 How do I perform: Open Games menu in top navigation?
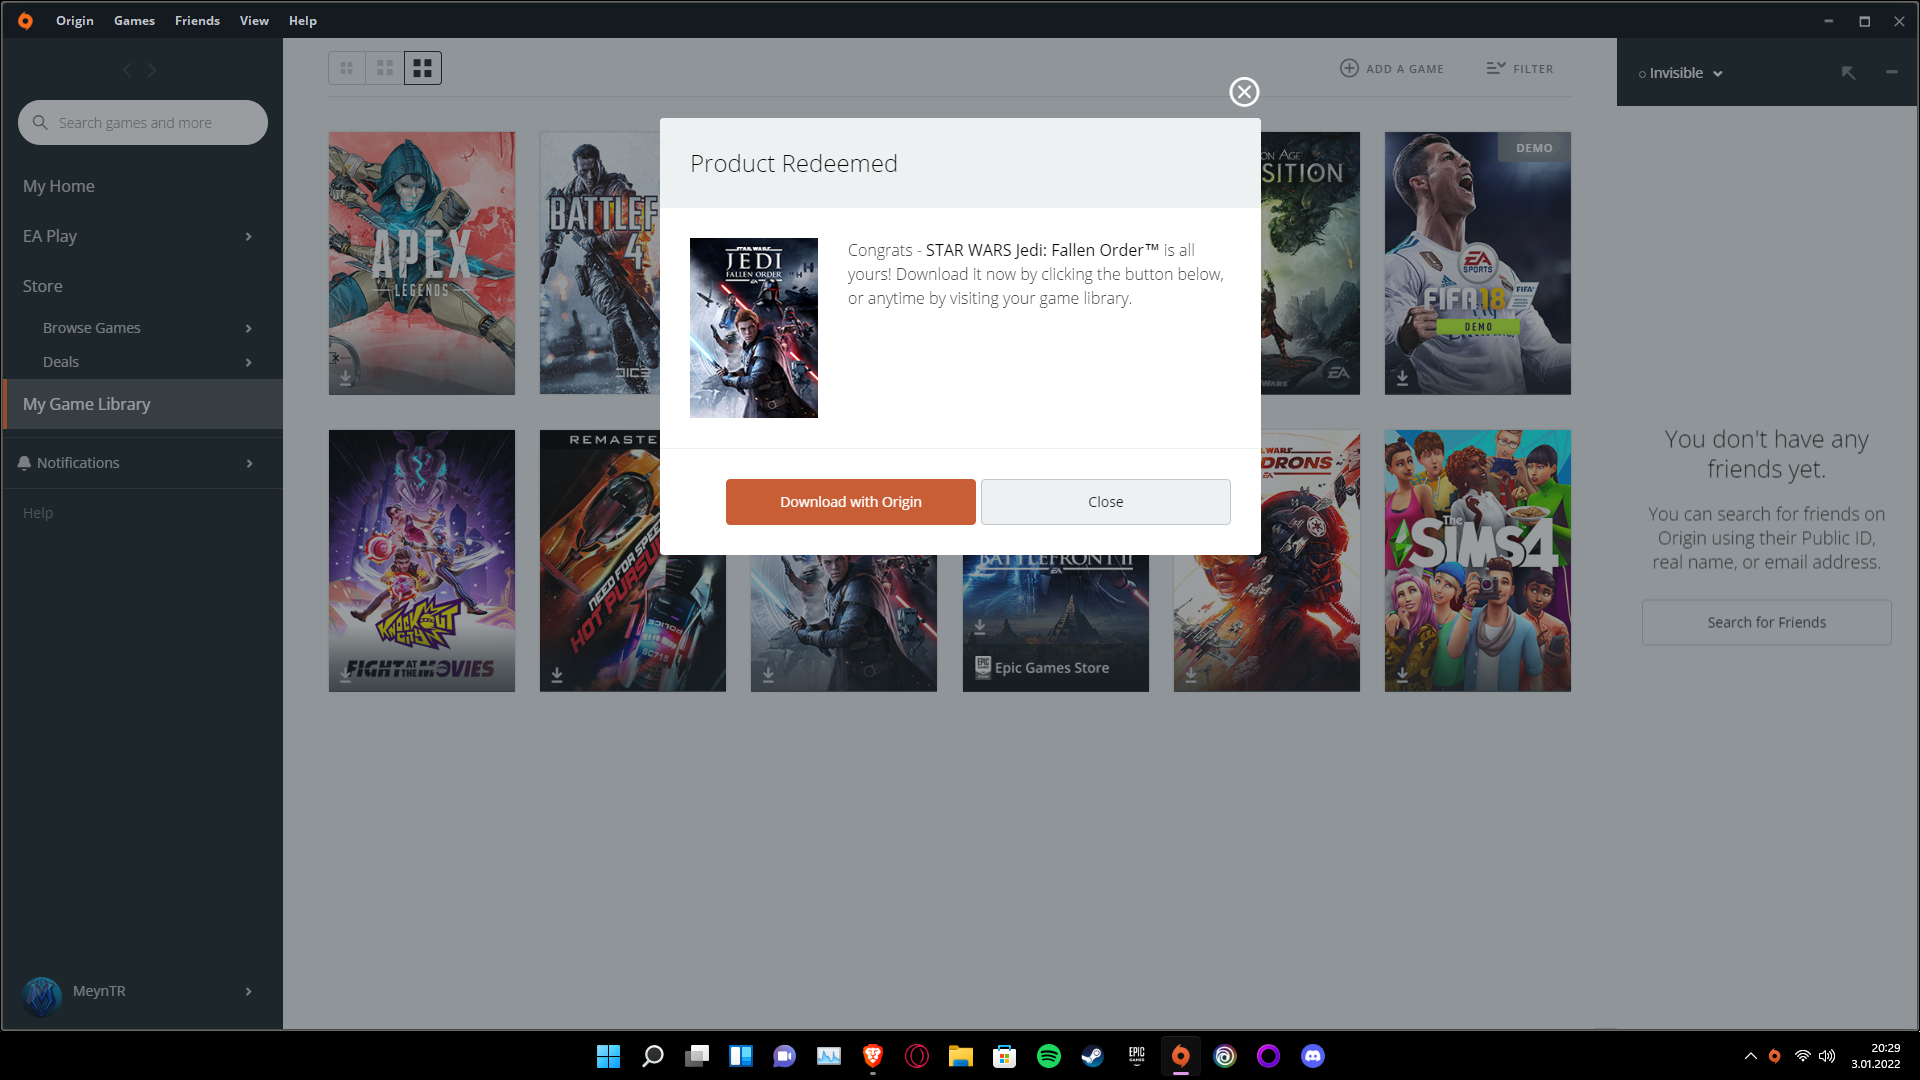[x=133, y=21]
